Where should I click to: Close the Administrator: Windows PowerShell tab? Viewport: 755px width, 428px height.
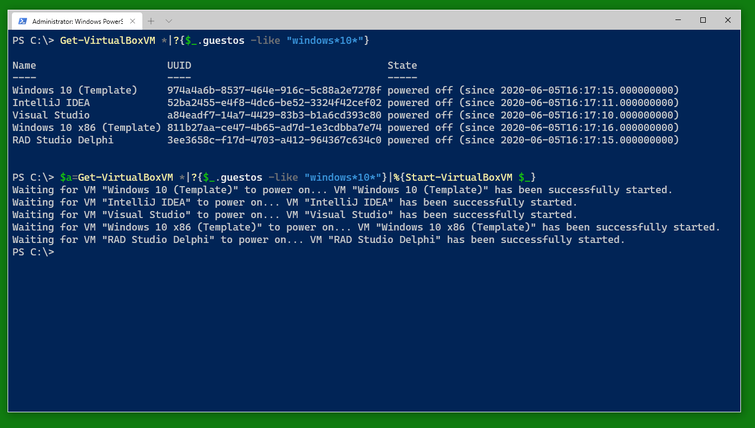click(132, 21)
